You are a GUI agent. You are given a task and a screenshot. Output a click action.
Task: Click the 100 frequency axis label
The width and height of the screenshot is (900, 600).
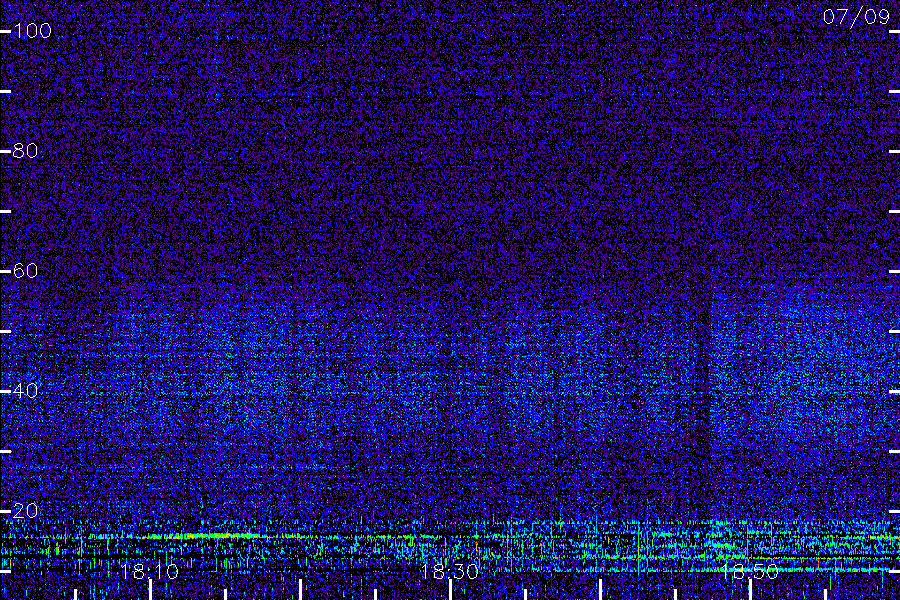tap(32, 31)
